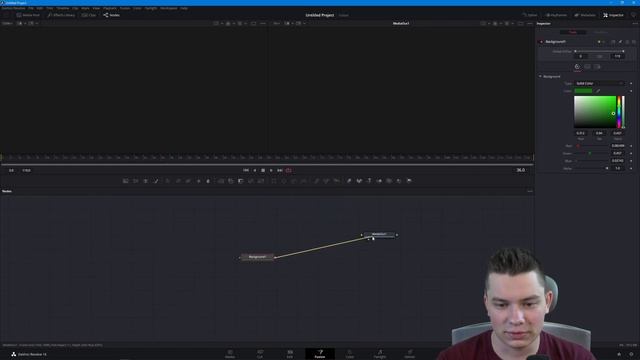Add a pRender node from the toolbar
This screenshot has height=360, width=640.
coord(336,181)
